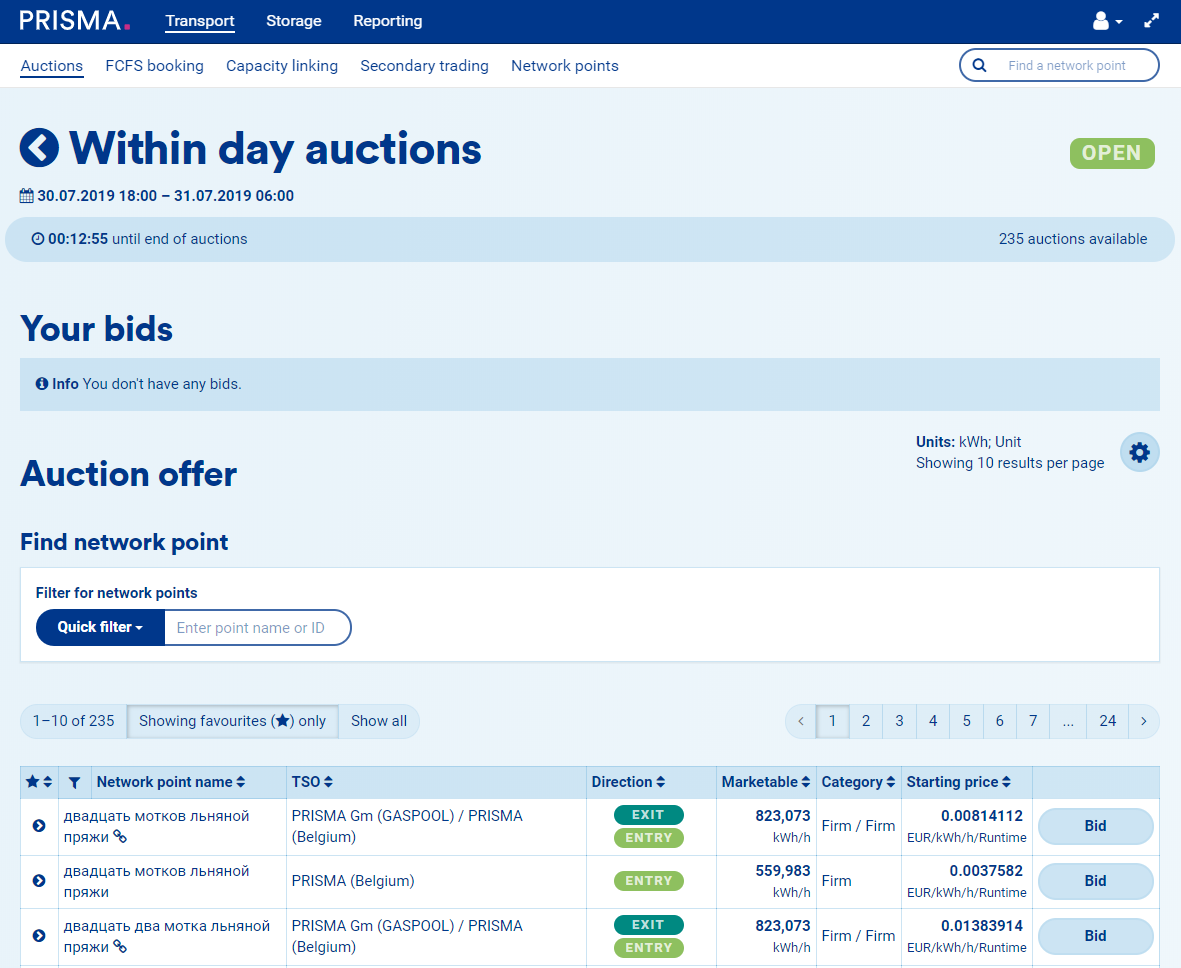Open the user account menu icon
This screenshot has height=968, width=1181.
(x=1106, y=21)
